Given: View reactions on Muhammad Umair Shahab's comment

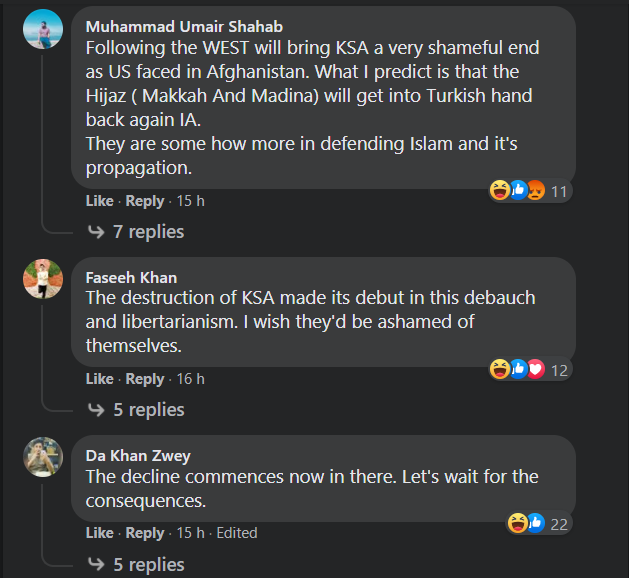Looking at the screenshot, I should pos(529,190).
